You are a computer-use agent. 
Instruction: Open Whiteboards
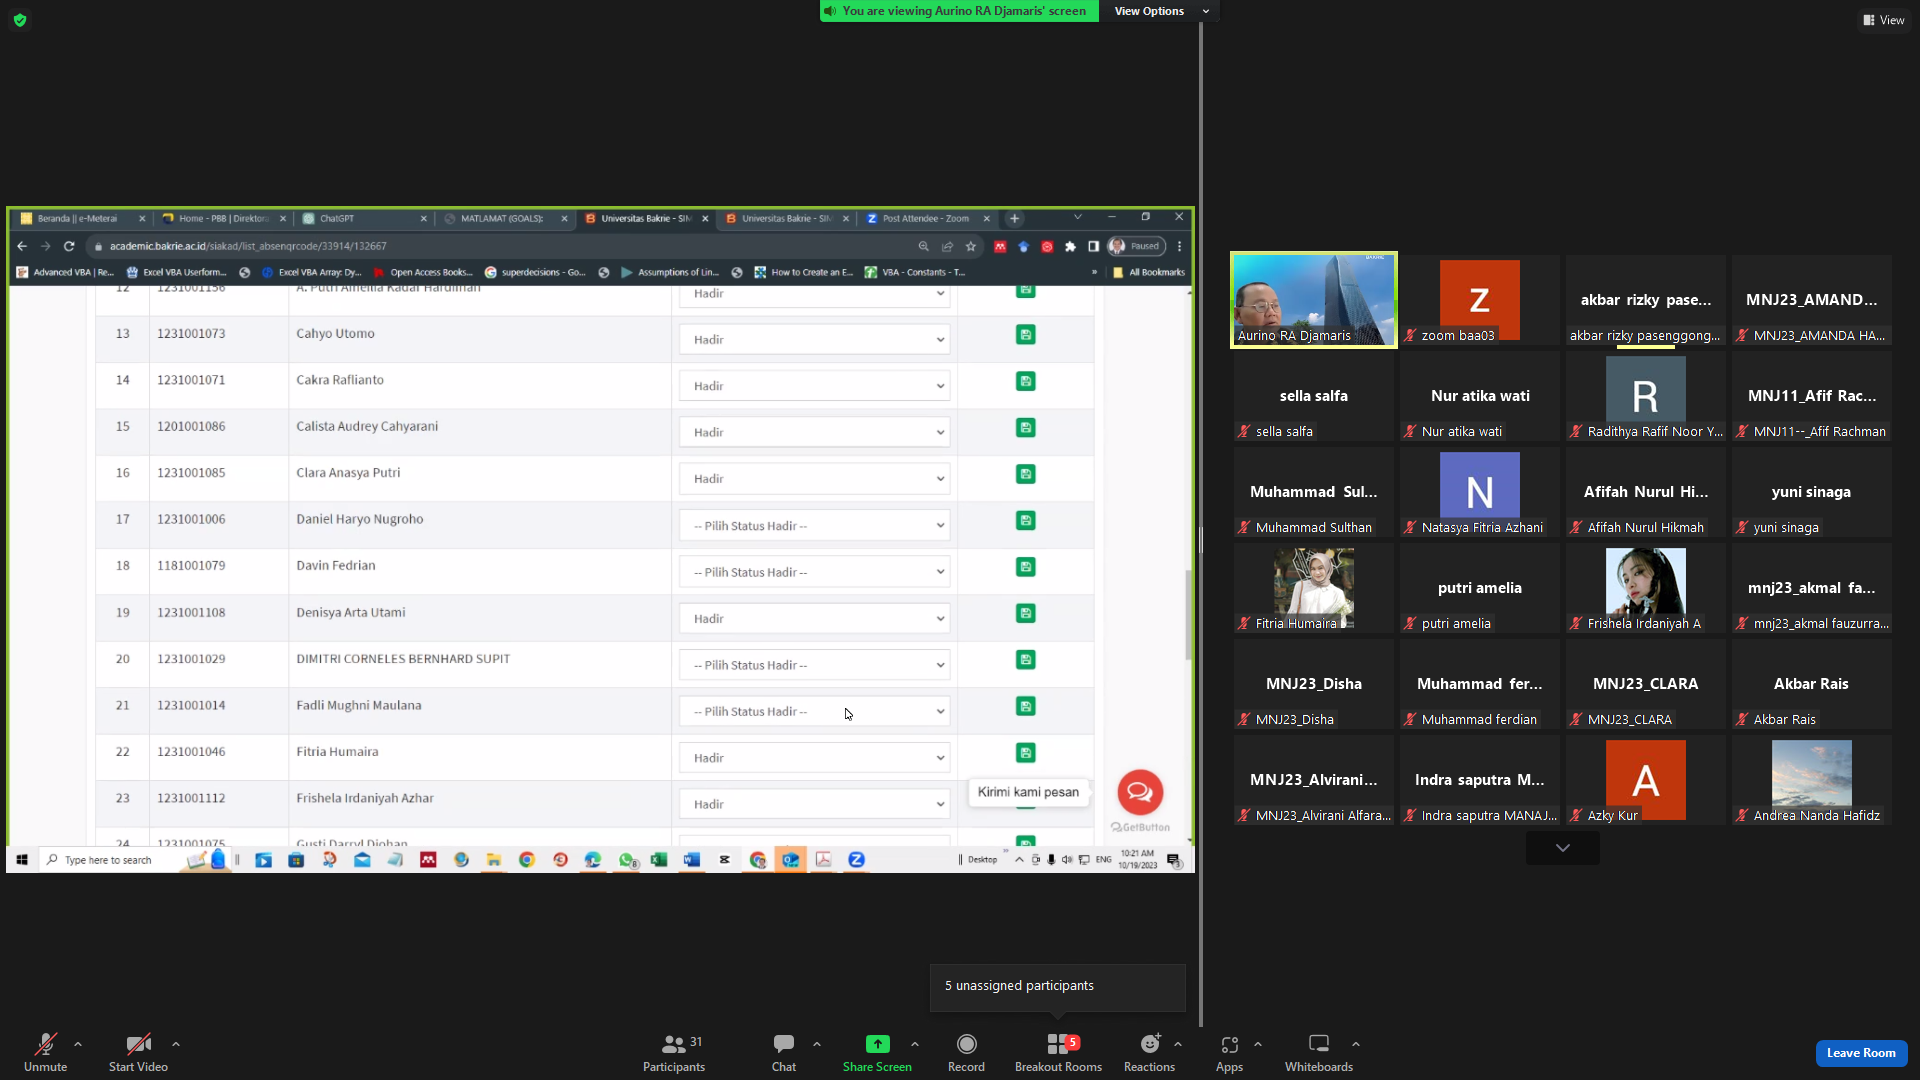(1319, 1052)
